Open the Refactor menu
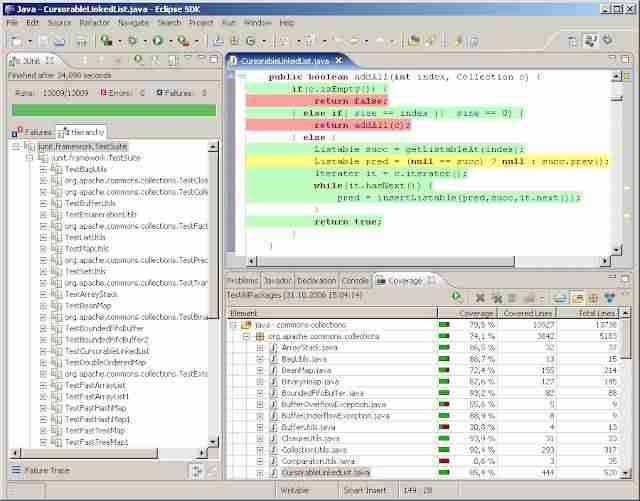Screen dimensions: 640x501 (94, 22)
